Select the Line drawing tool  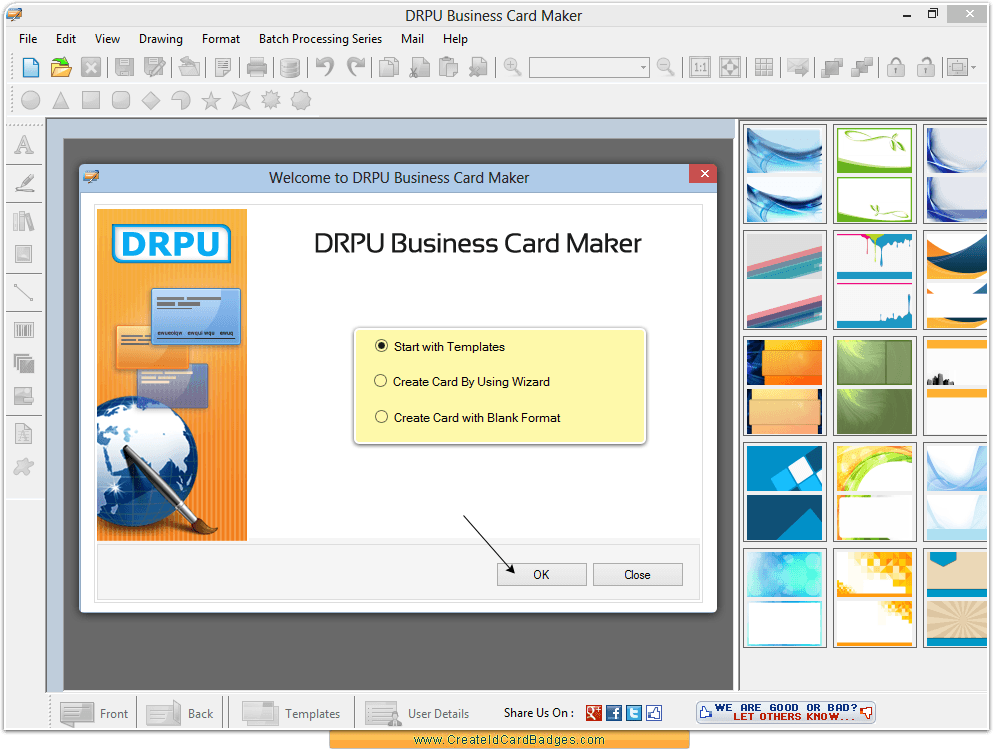coord(24,293)
